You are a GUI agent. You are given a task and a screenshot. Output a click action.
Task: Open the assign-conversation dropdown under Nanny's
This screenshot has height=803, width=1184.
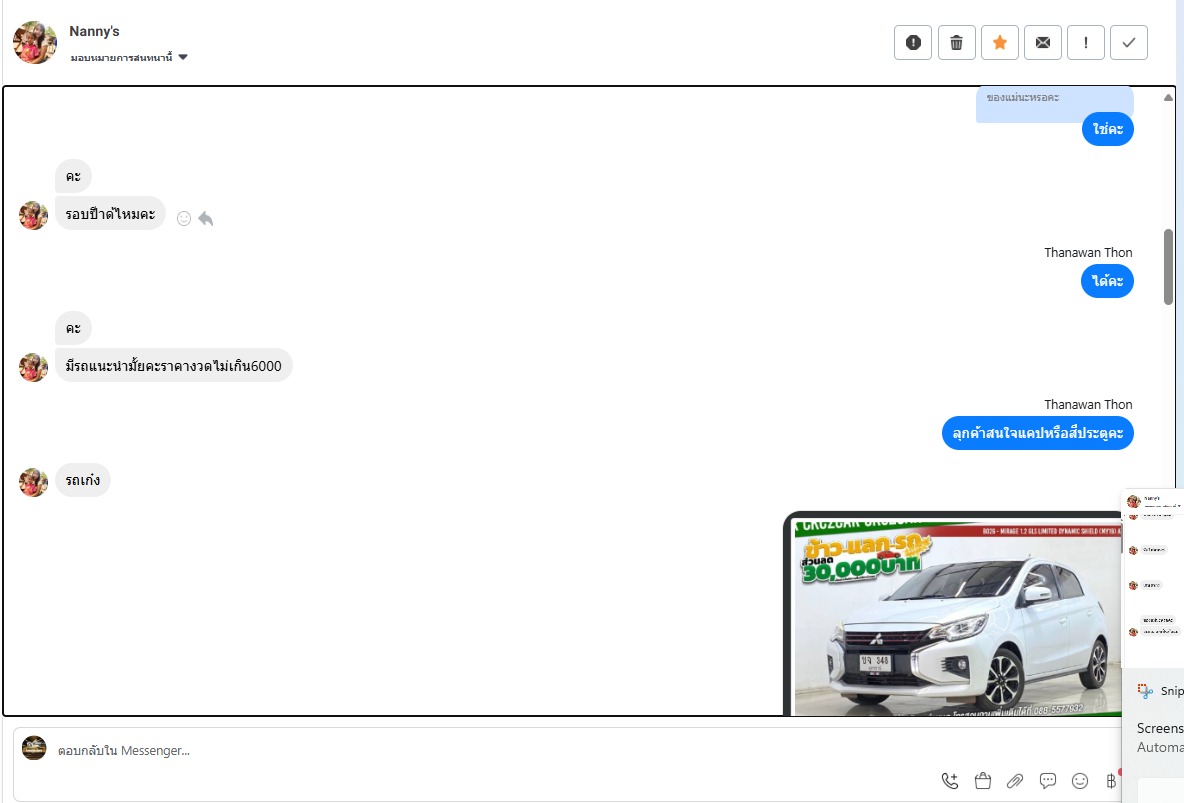pyautogui.click(x=128, y=57)
